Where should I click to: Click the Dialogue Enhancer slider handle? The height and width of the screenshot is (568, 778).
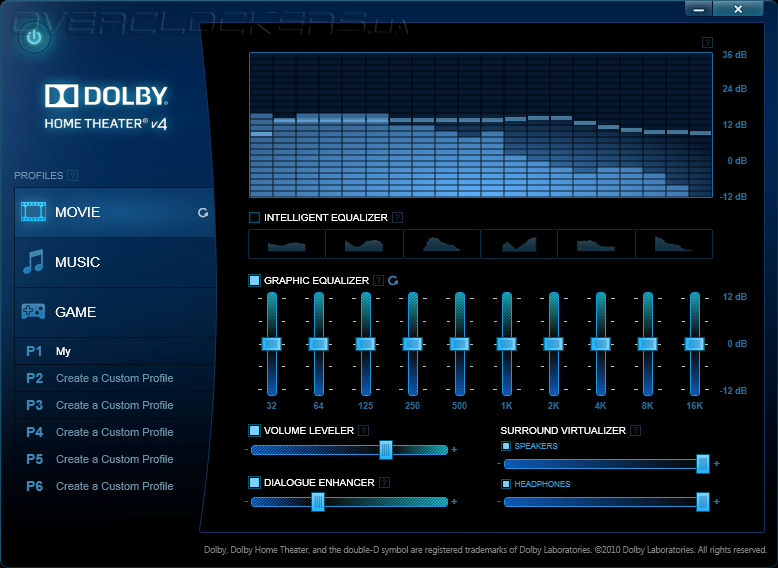coord(318,502)
